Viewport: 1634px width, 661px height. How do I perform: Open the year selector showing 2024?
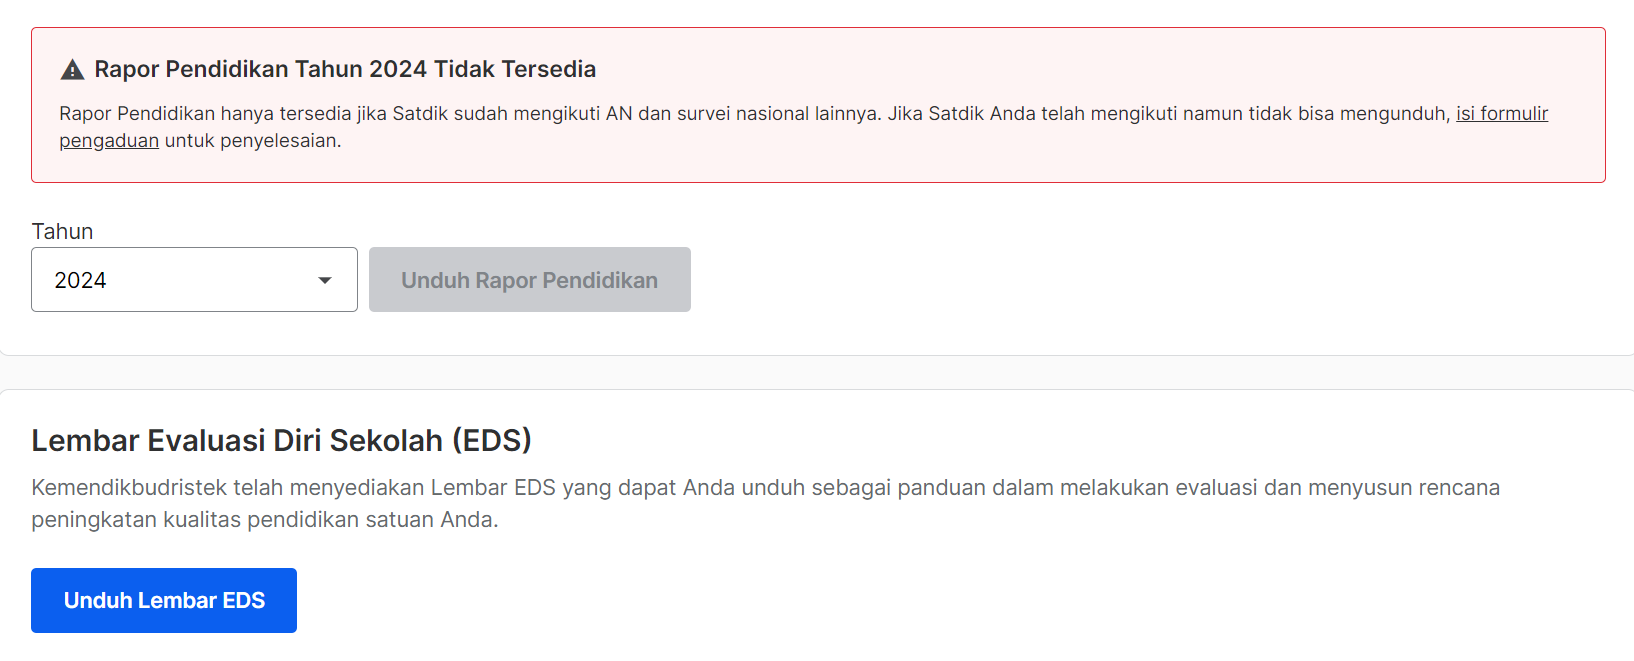(x=194, y=280)
